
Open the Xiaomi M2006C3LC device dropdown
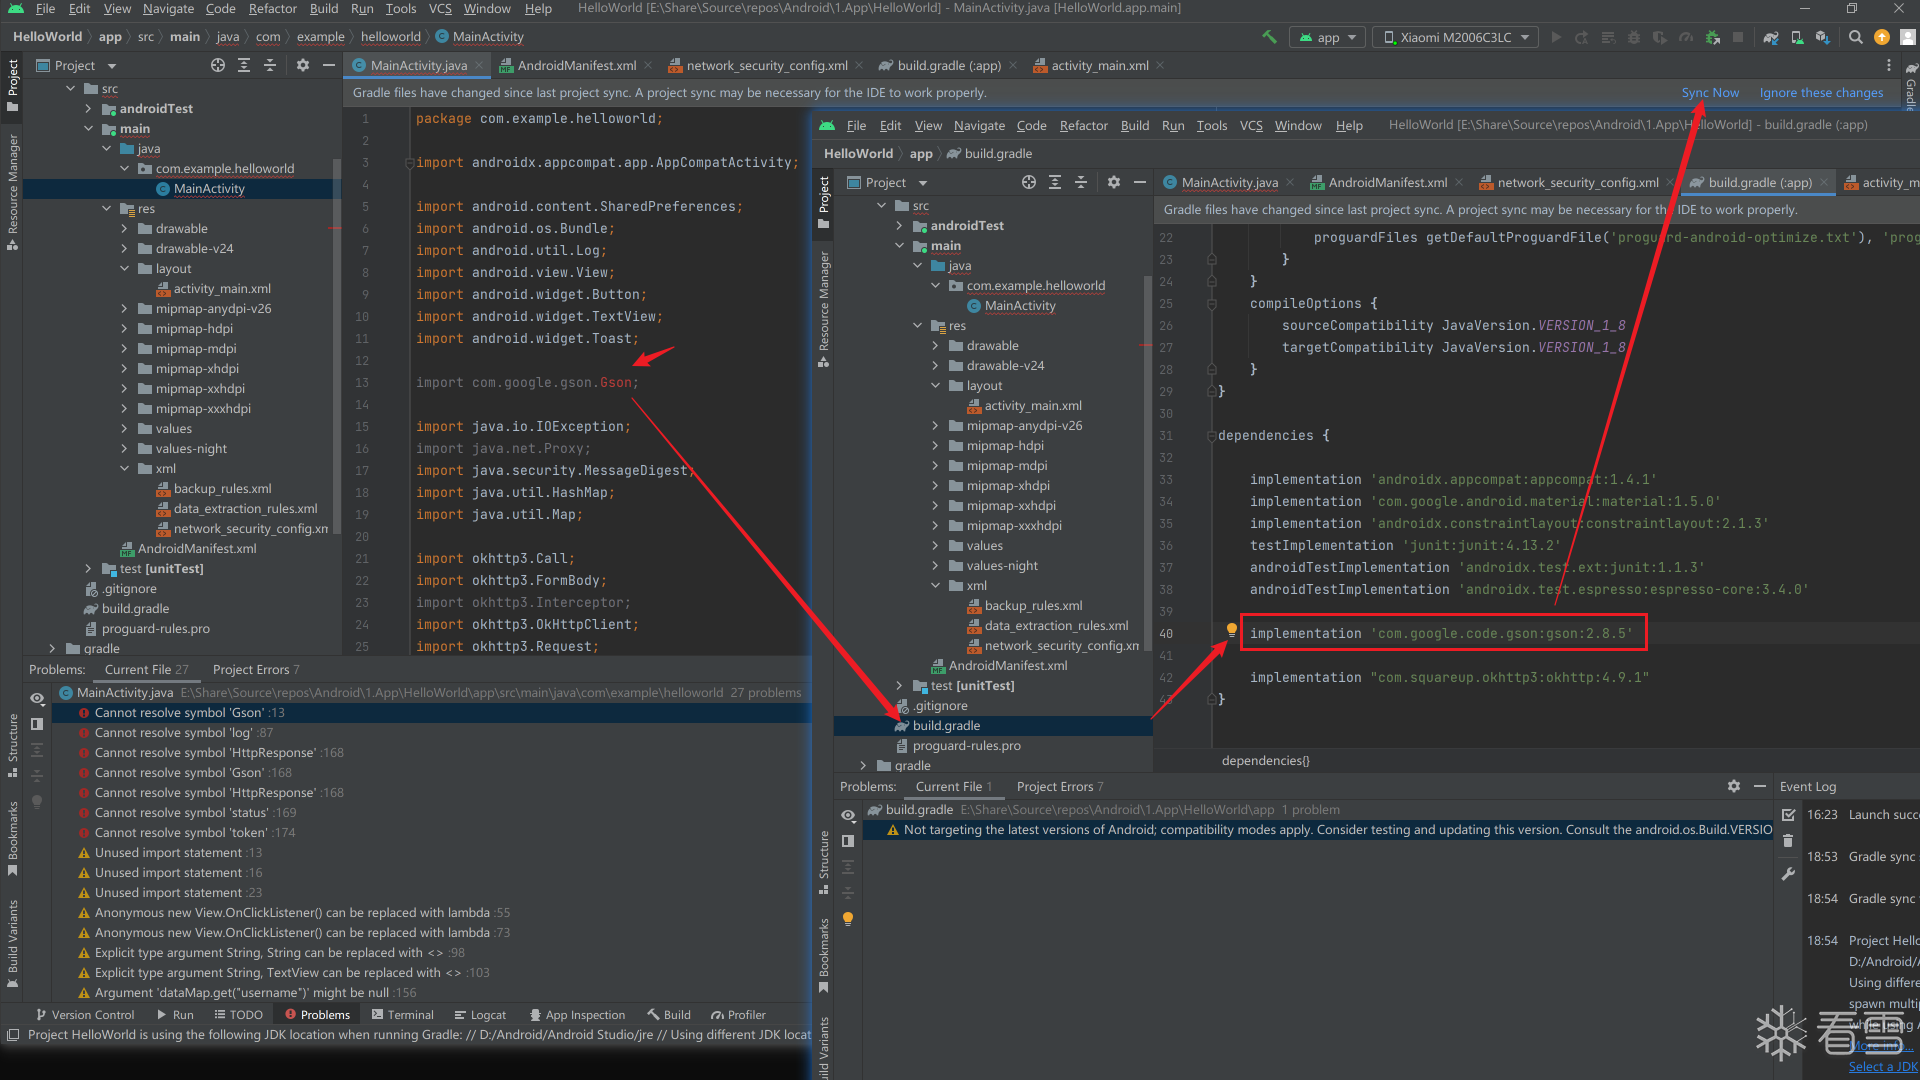coord(1456,37)
